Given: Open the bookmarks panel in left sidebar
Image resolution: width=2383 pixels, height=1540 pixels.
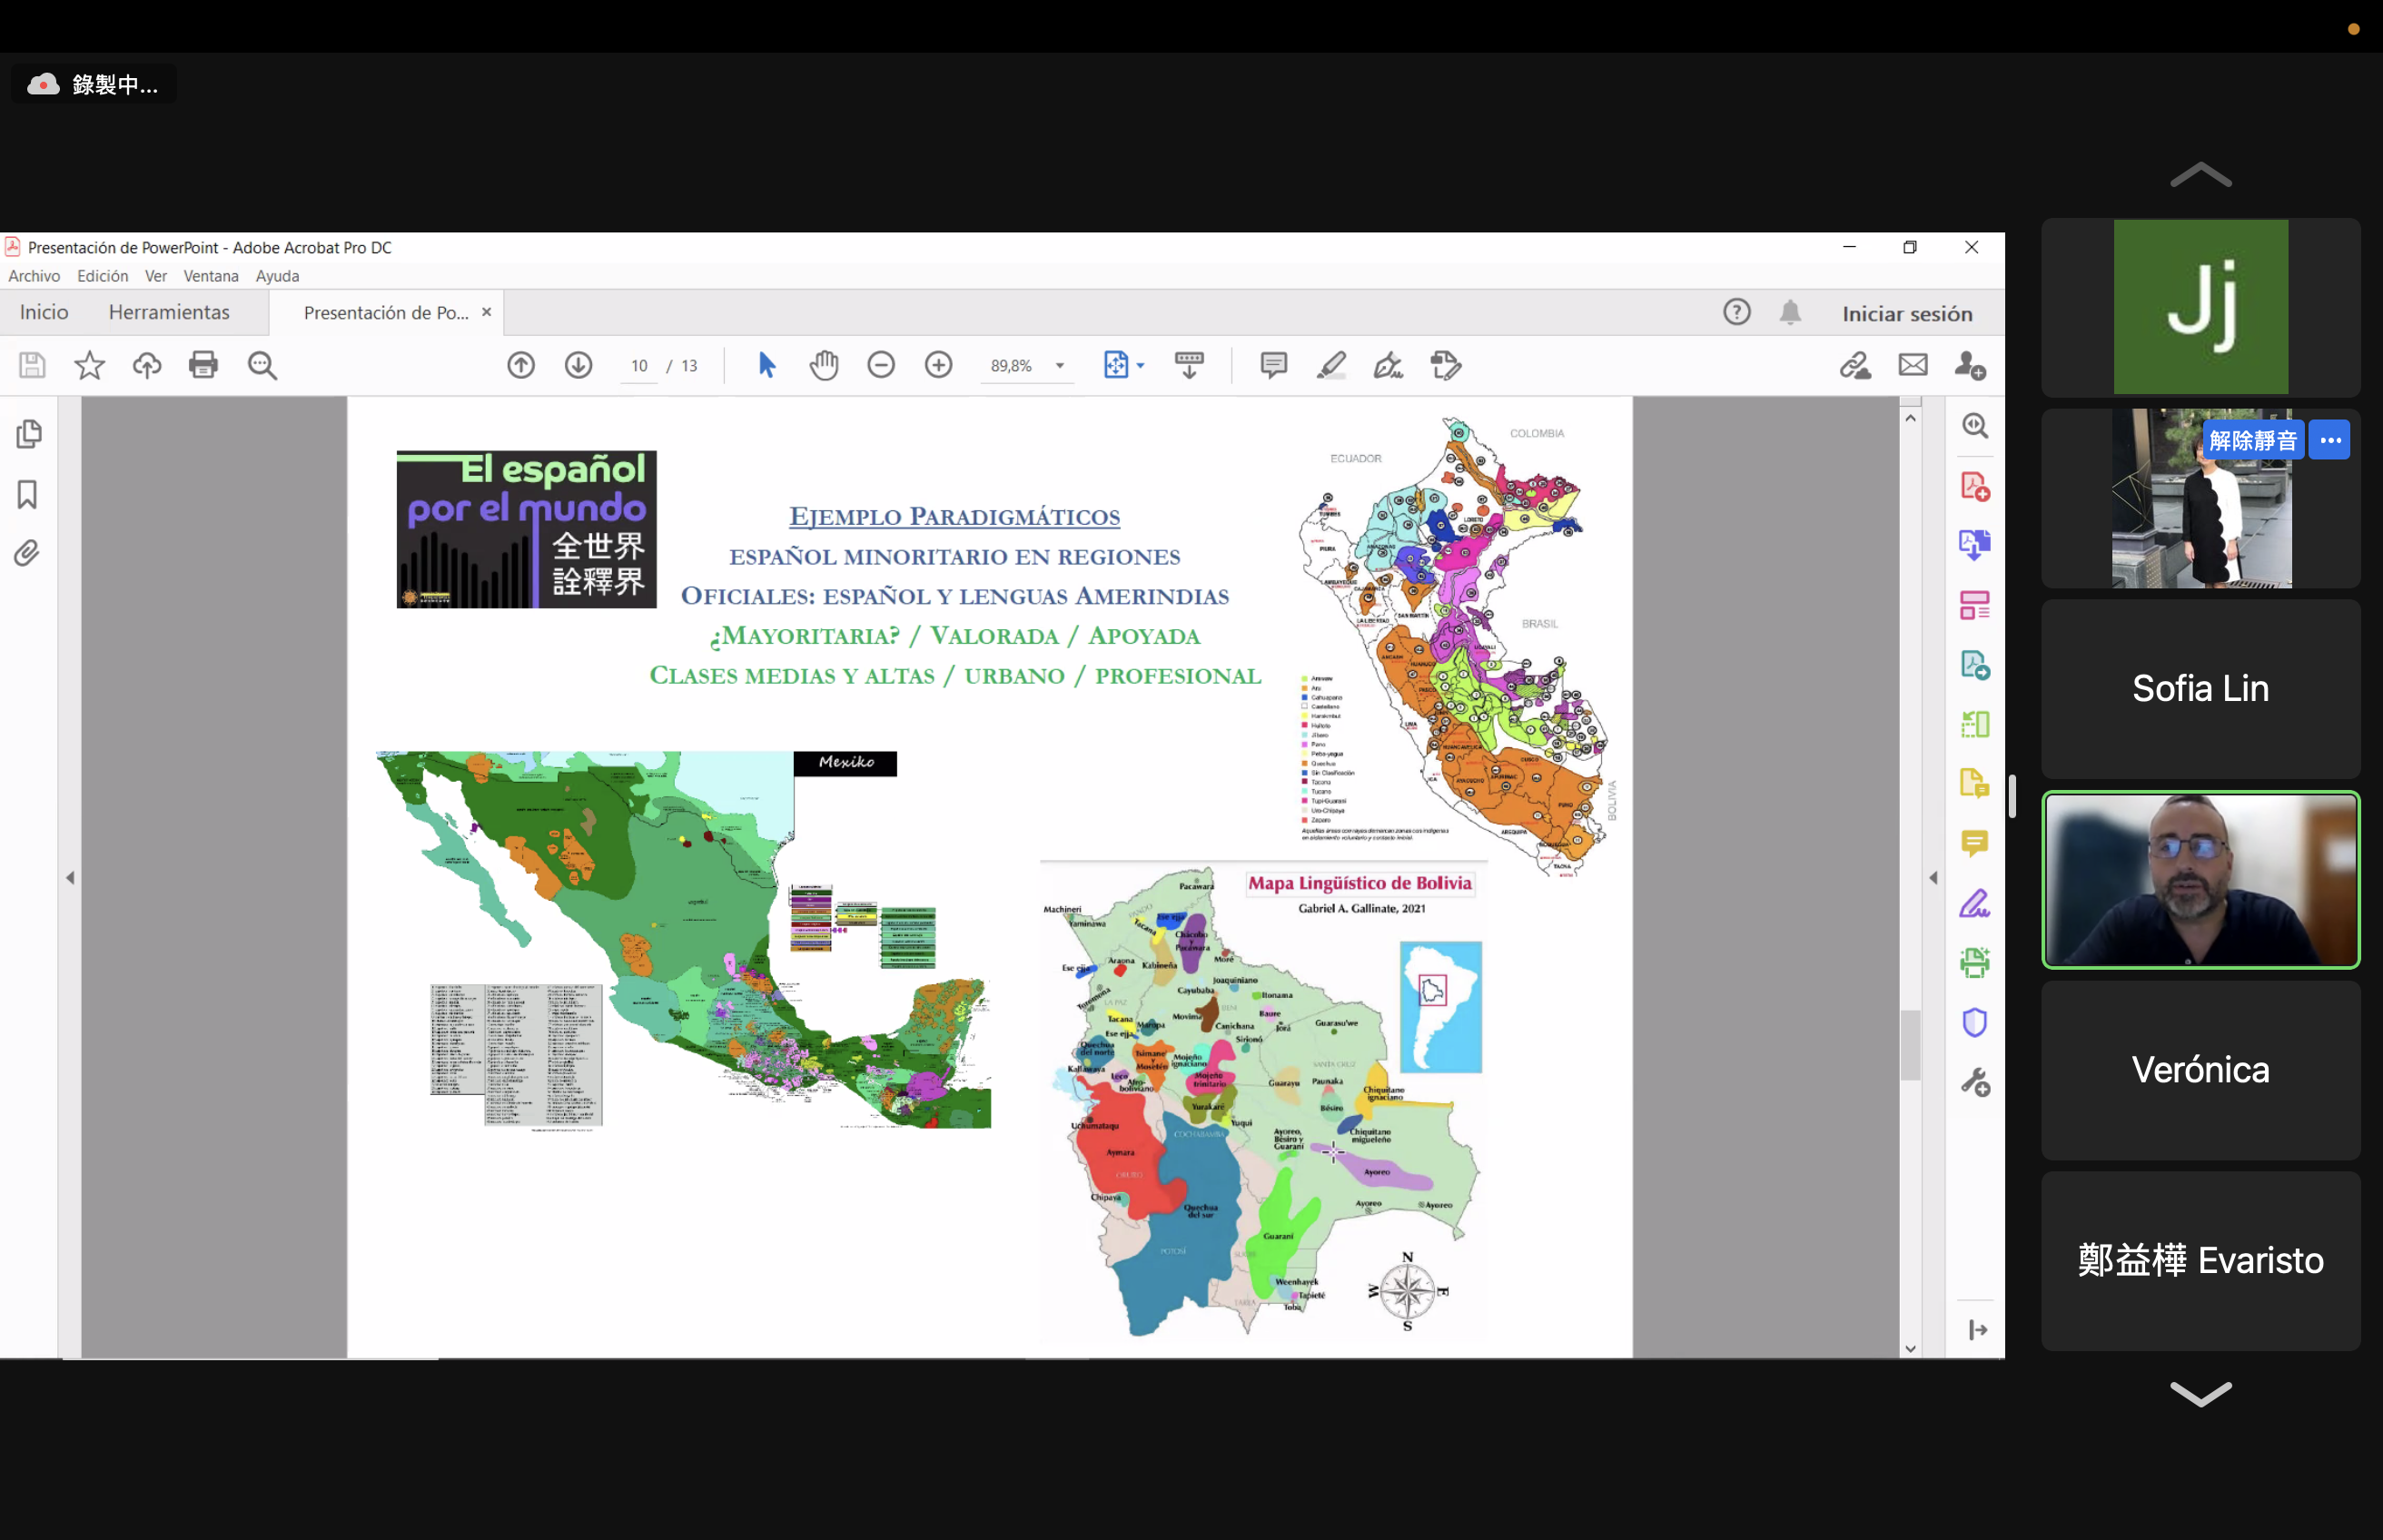Looking at the screenshot, I should click(x=27, y=494).
